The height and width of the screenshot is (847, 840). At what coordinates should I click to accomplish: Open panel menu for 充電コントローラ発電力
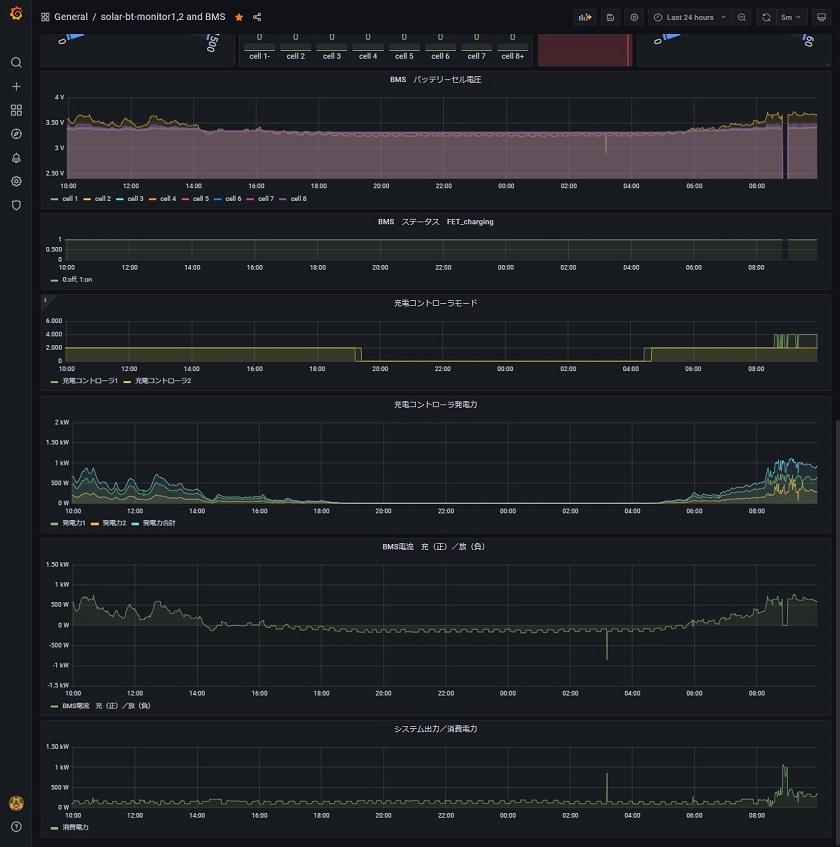[x=435, y=405]
